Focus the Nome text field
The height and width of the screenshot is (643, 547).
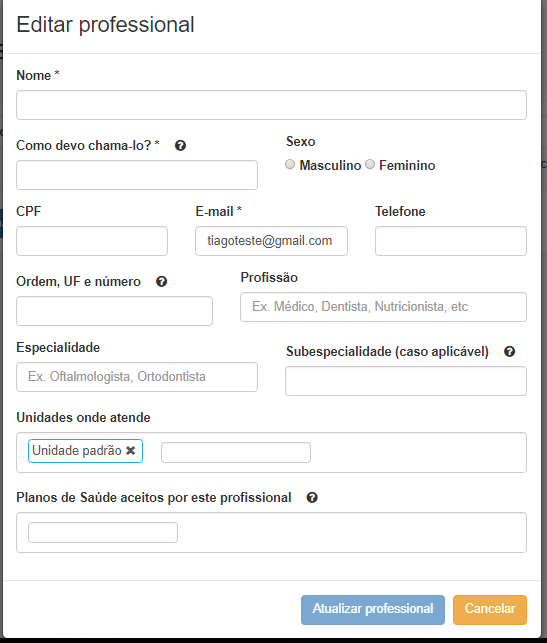[x=271, y=105]
